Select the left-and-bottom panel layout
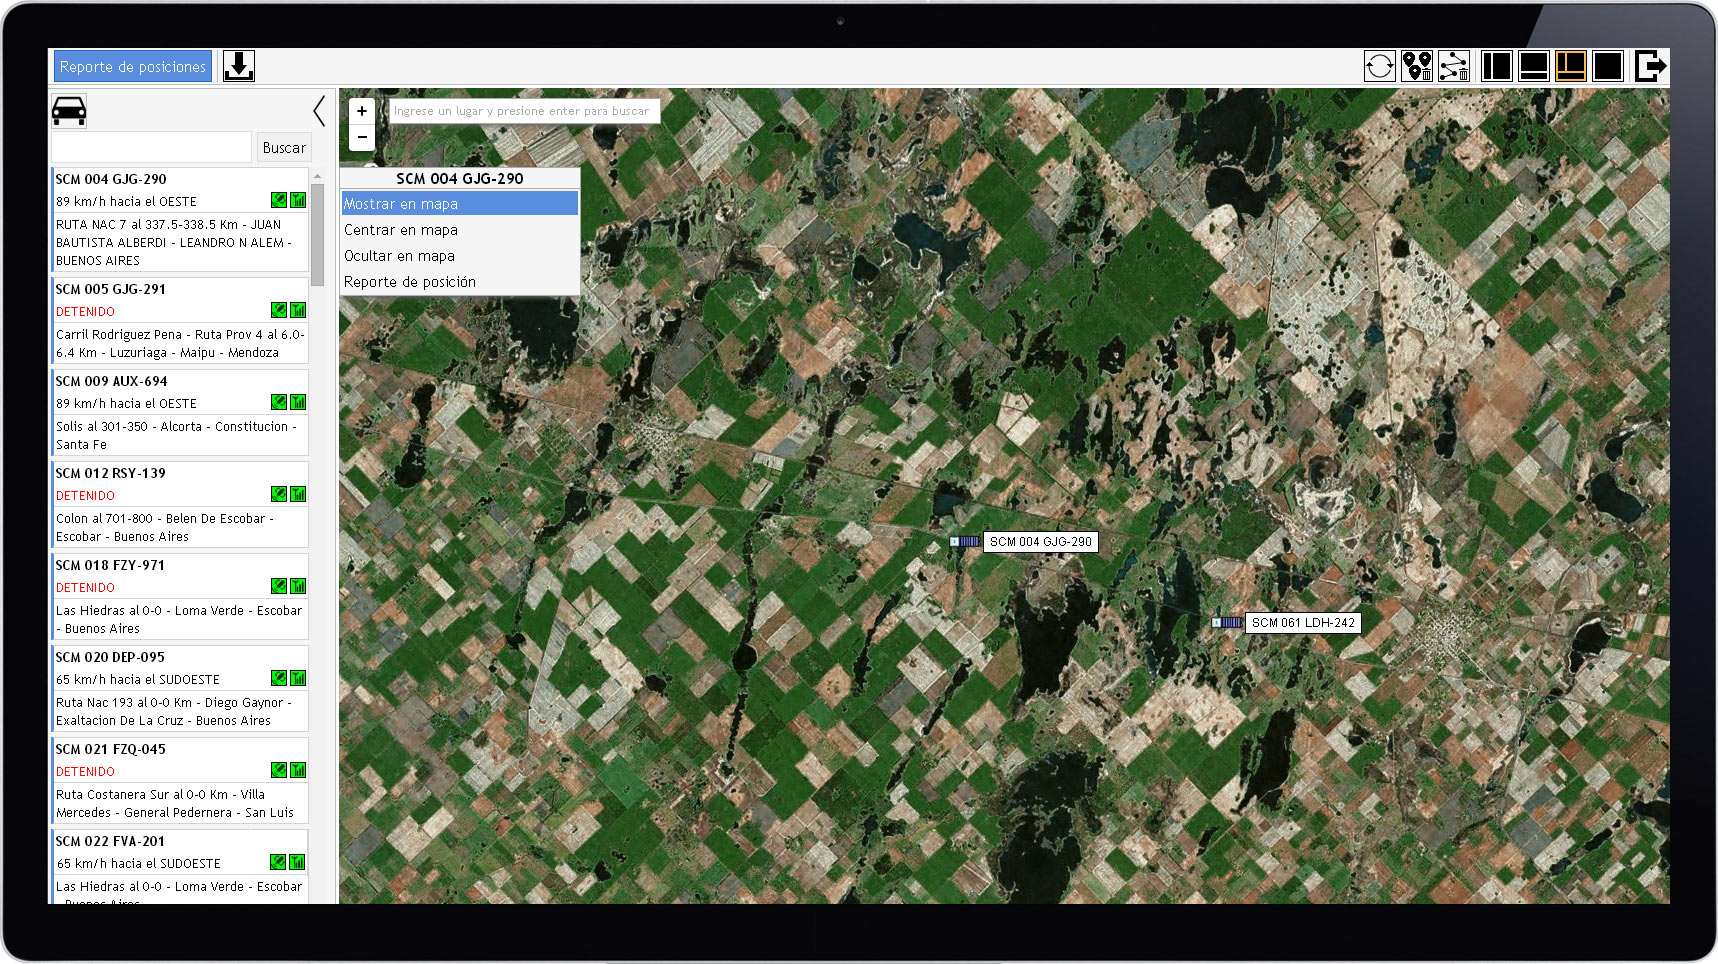Screen dimensions: 1718x964 (x=1570, y=66)
